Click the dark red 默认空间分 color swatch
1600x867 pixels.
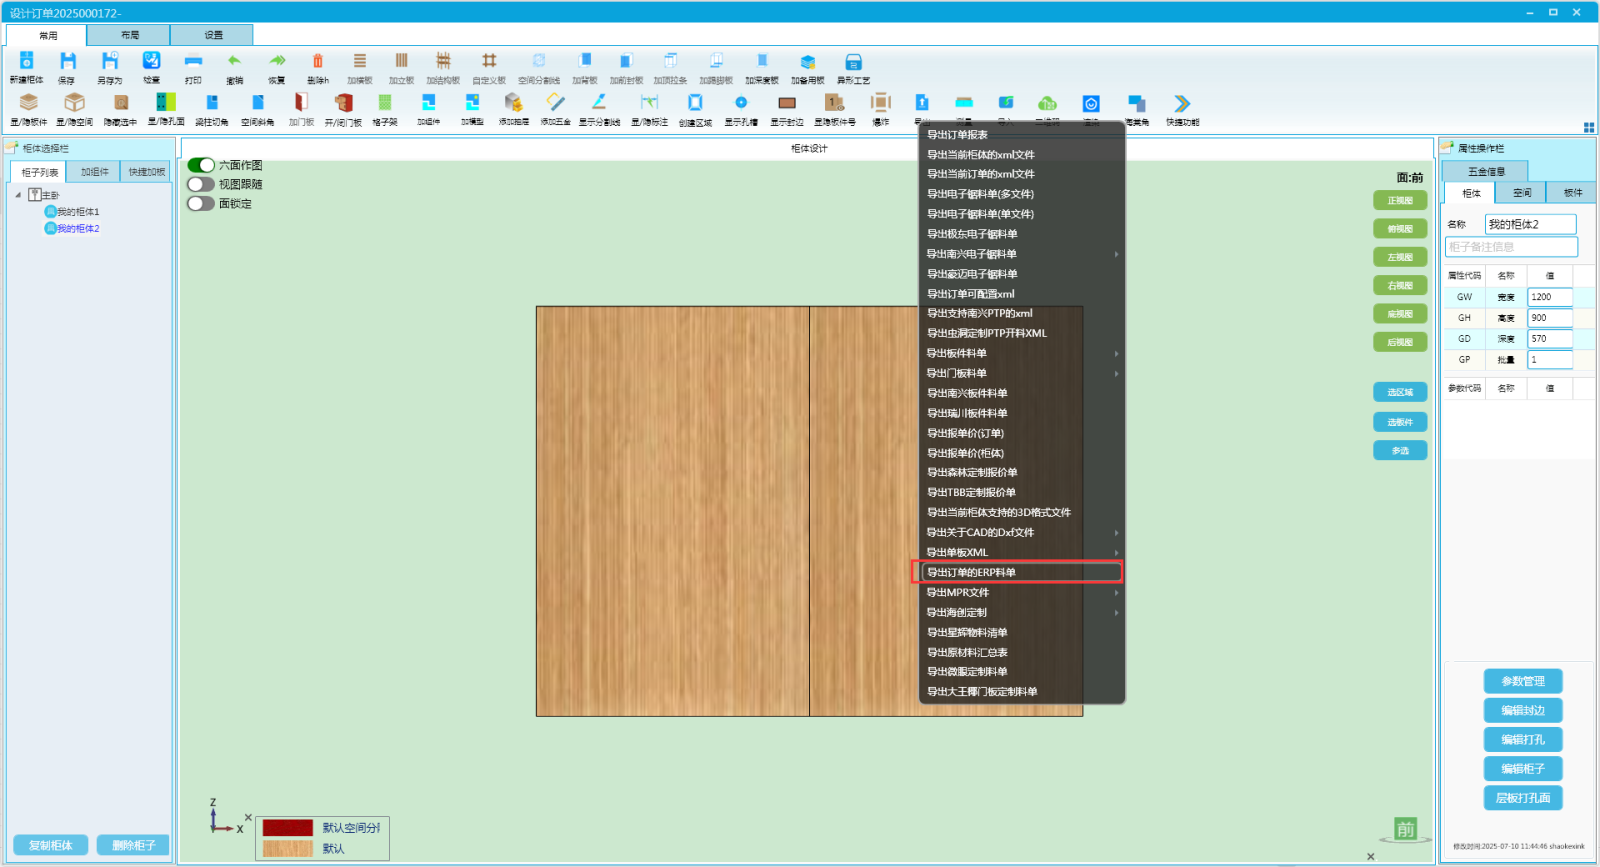pyautogui.click(x=288, y=828)
